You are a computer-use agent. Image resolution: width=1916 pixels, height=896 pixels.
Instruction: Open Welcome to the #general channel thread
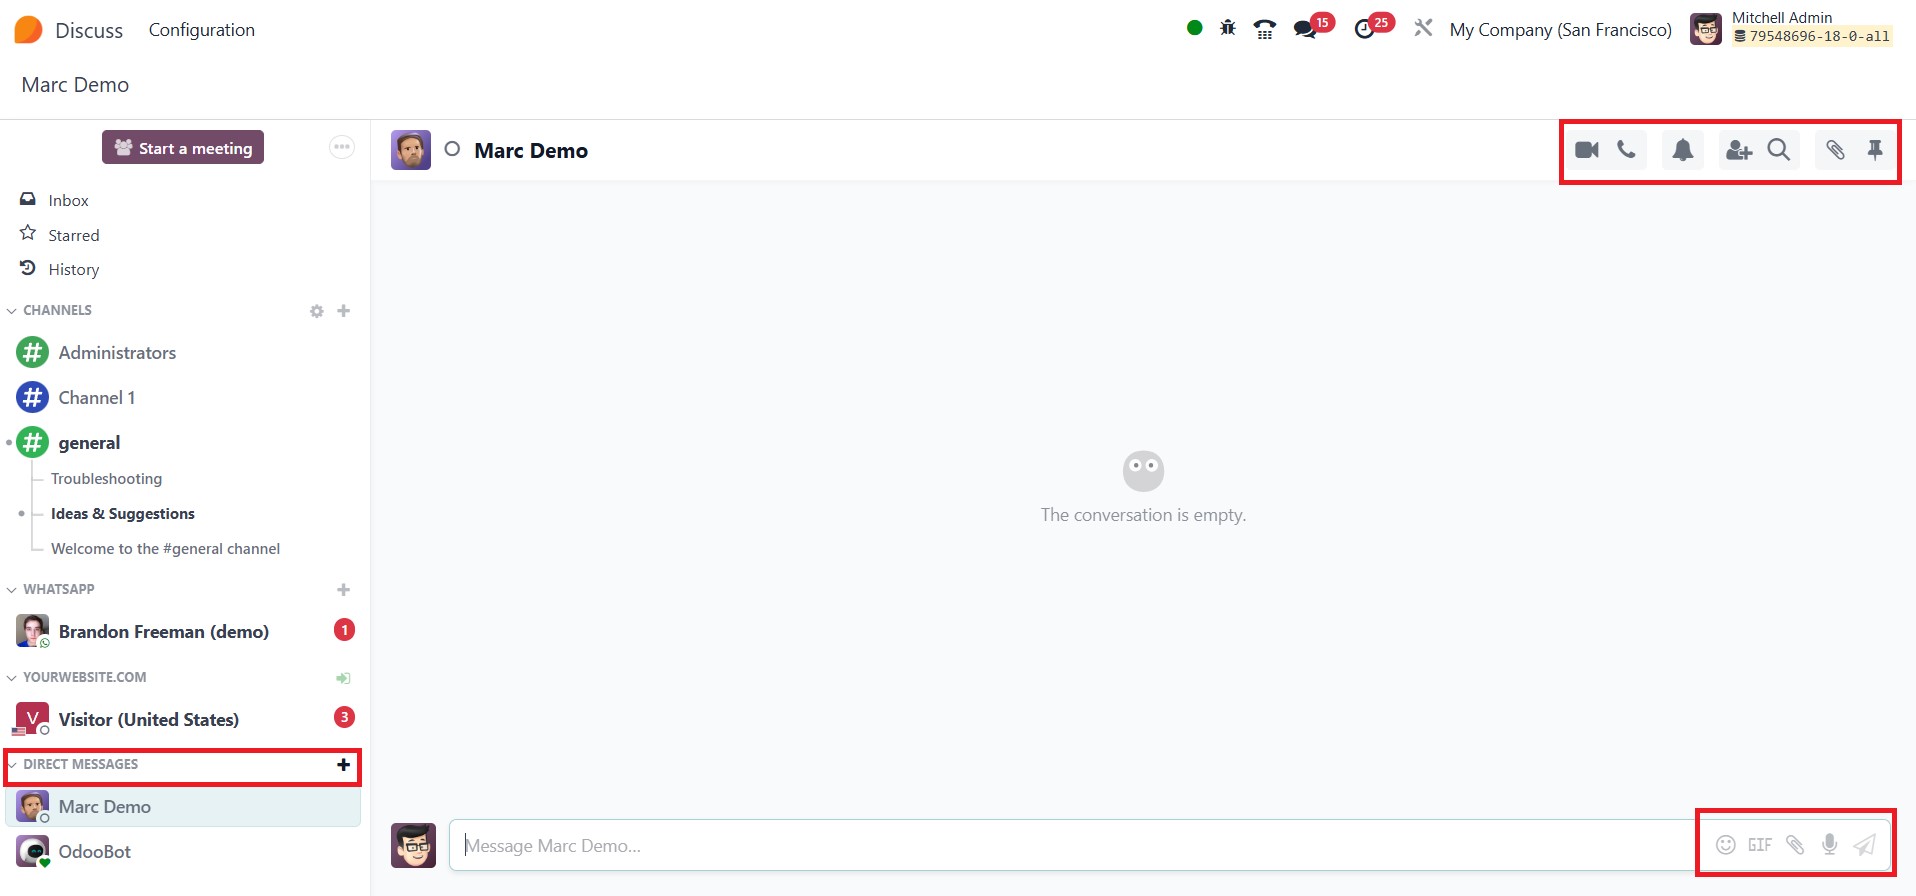pos(165,549)
